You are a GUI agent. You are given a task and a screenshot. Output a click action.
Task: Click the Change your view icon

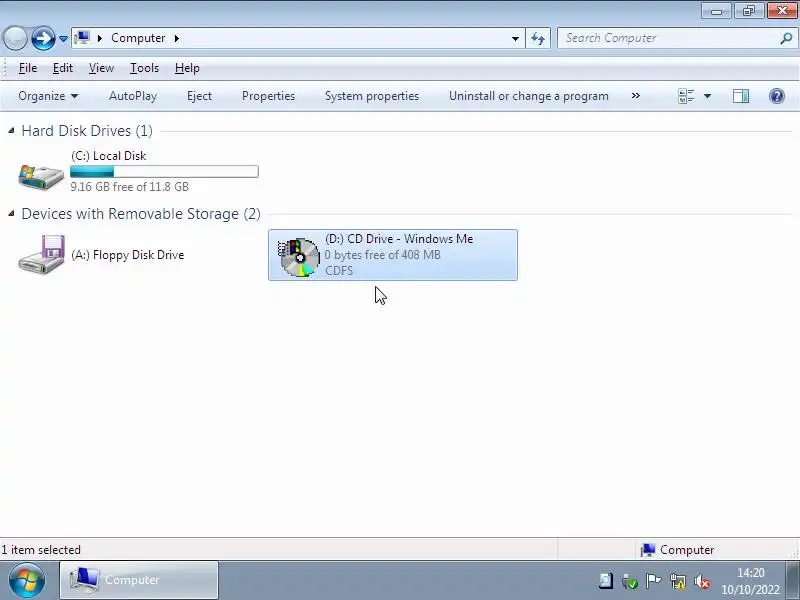(x=686, y=96)
